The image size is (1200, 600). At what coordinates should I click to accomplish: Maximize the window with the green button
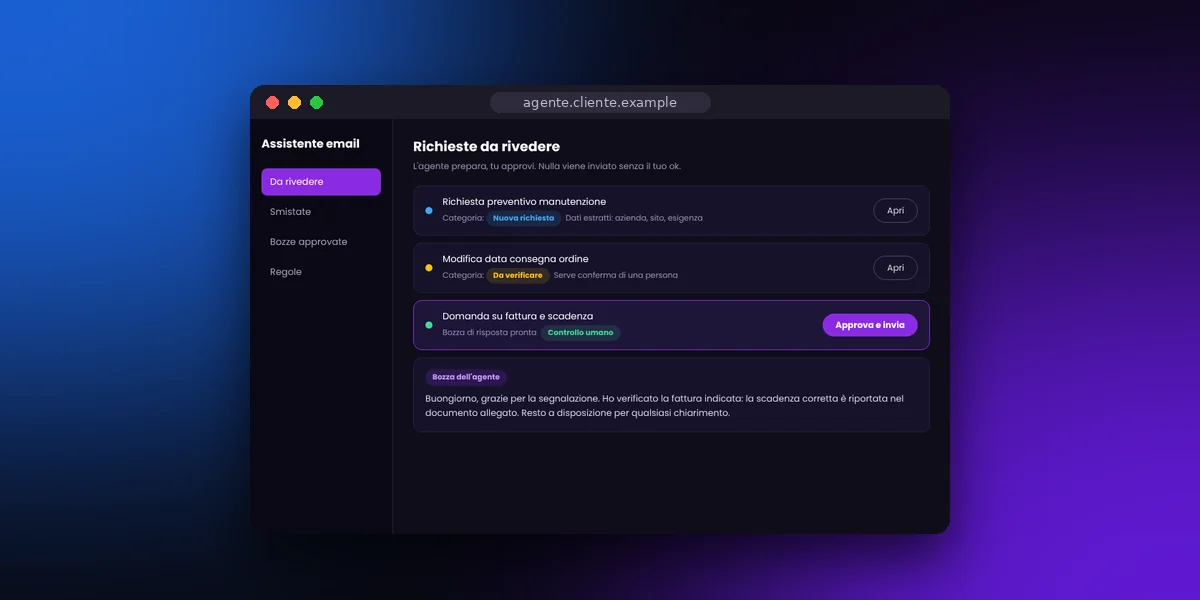click(x=316, y=102)
